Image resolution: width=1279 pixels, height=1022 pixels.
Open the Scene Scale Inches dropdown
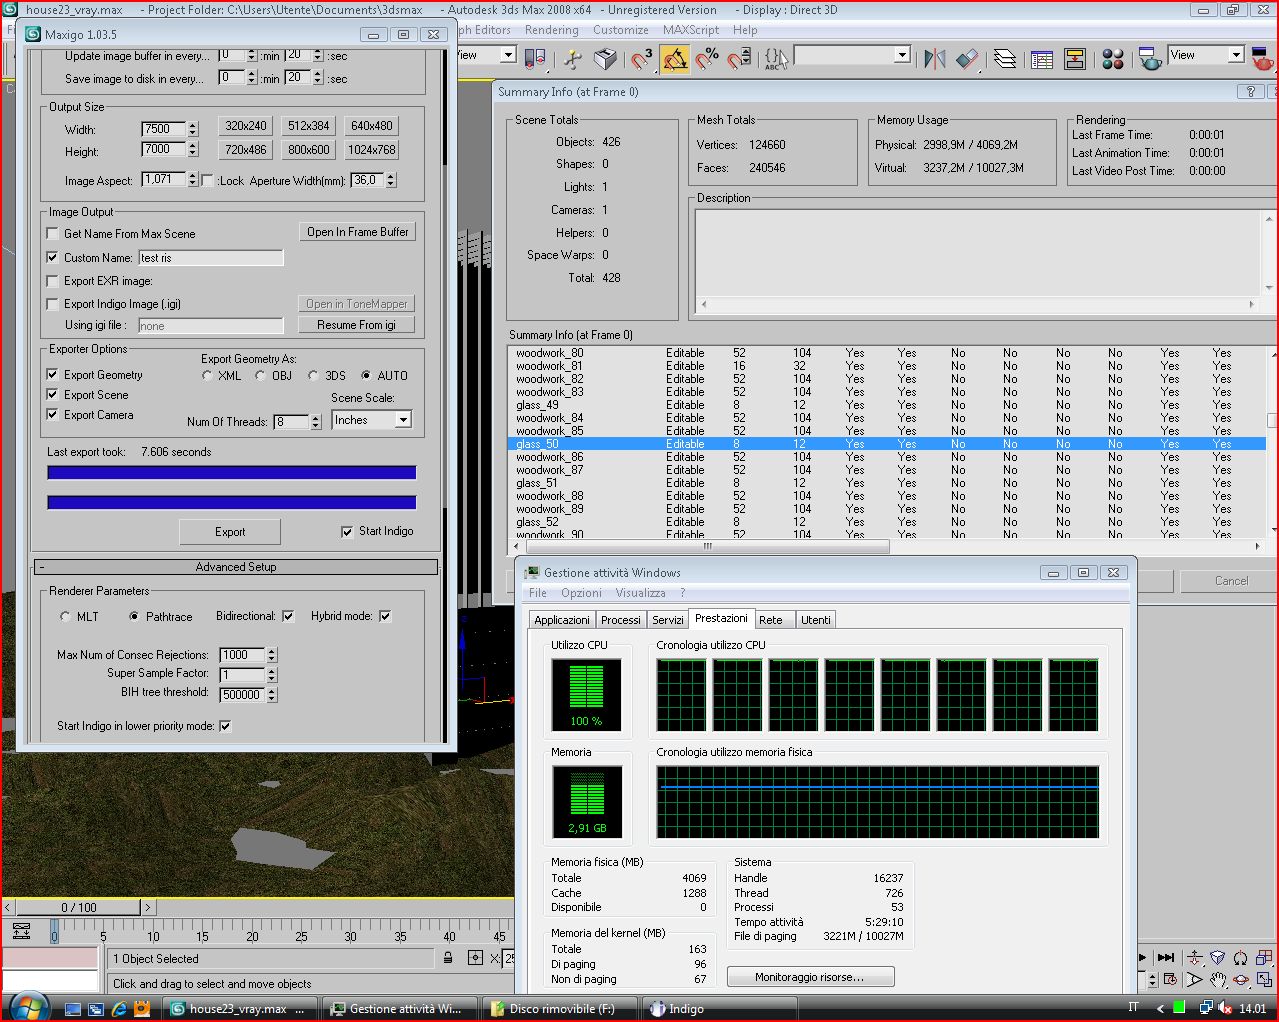click(372, 420)
